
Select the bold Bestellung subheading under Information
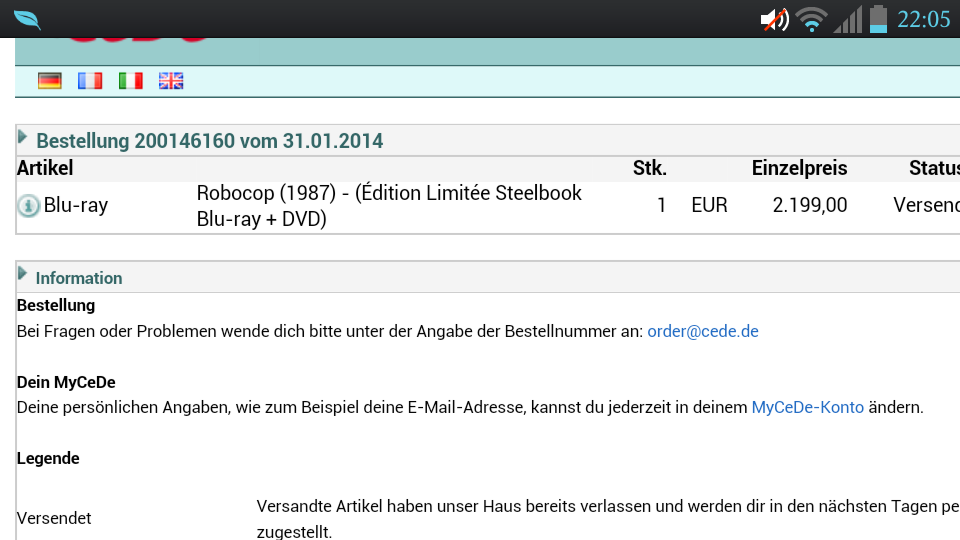tap(56, 306)
